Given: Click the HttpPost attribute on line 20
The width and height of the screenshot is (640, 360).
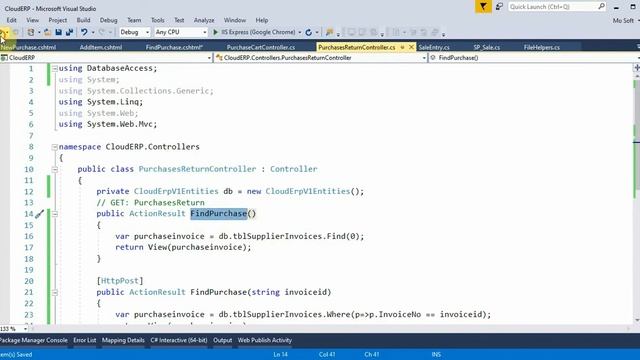Looking at the screenshot, I should point(120,281).
